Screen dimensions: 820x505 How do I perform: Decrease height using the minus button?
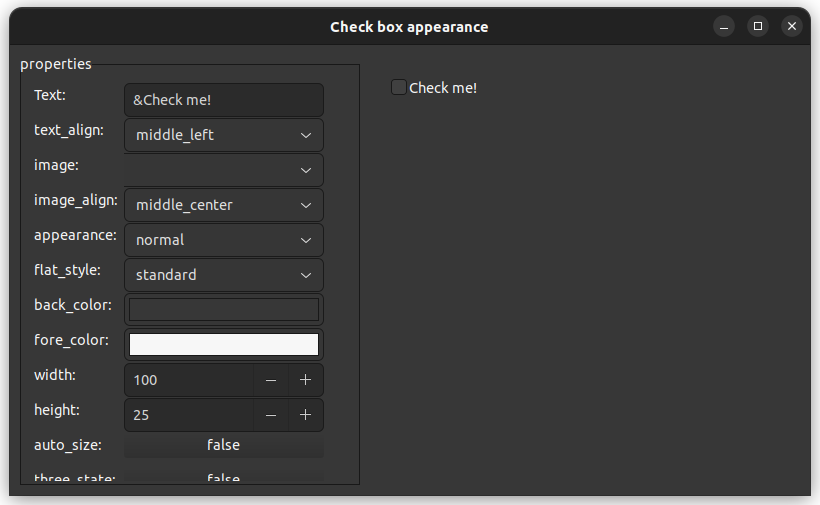tap(271, 415)
